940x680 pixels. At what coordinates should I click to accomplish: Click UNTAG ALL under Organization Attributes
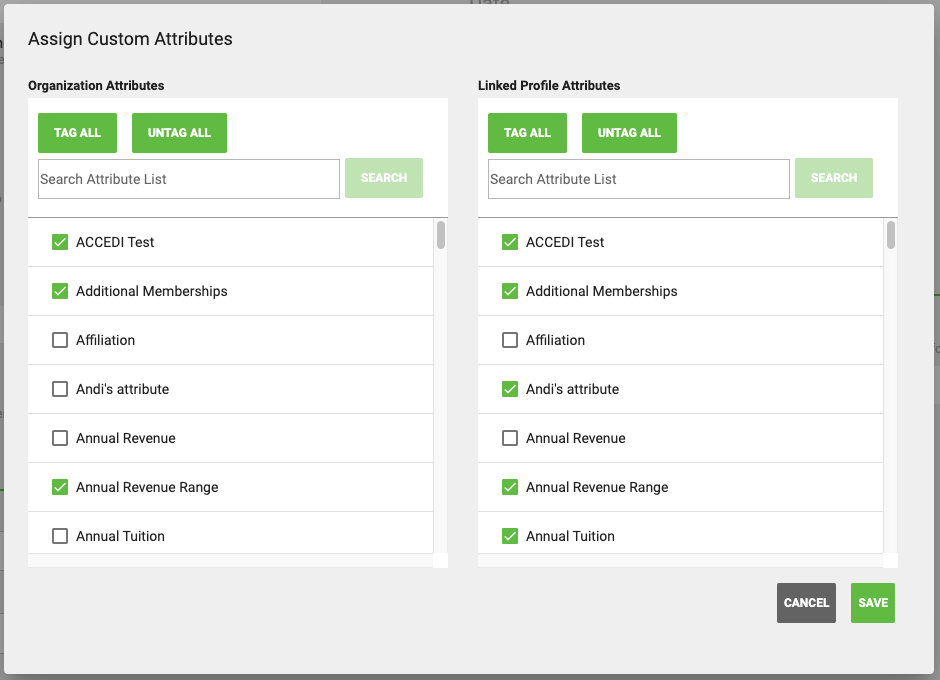[x=179, y=133]
